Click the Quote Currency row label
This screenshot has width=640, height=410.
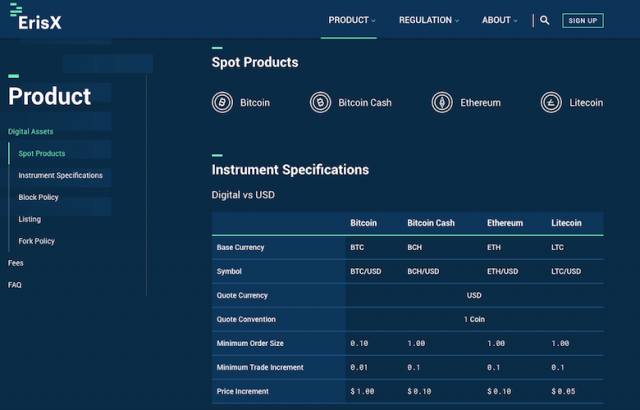pos(242,295)
